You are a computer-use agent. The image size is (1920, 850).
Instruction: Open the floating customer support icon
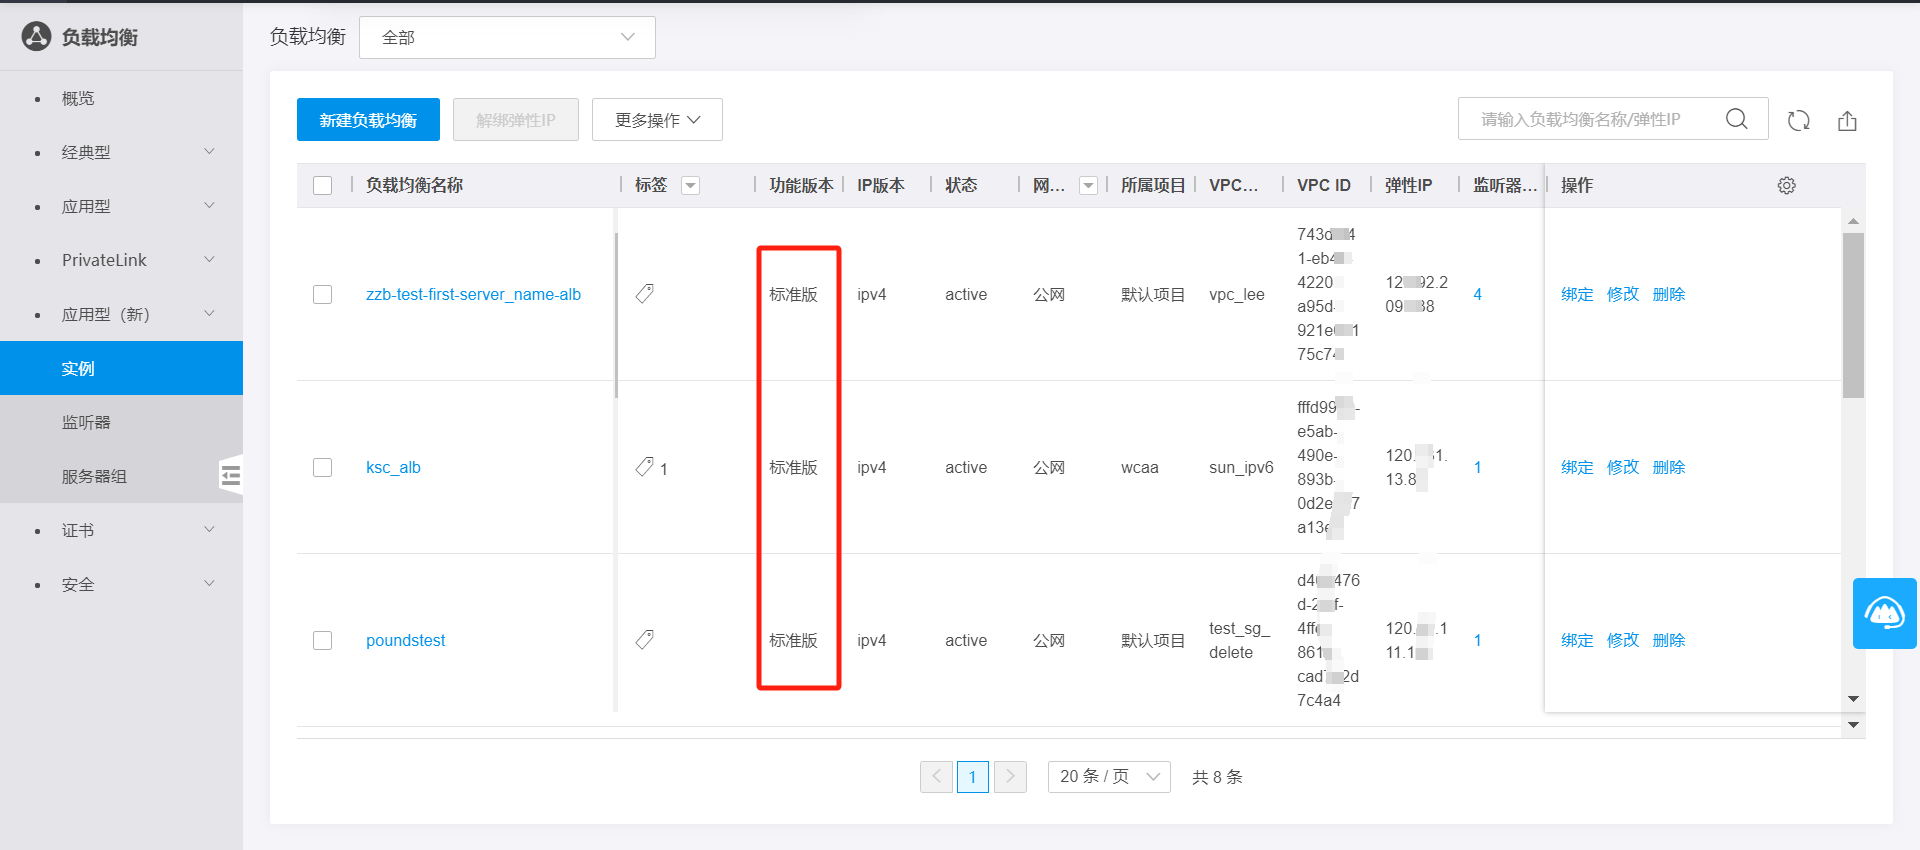[1884, 613]
